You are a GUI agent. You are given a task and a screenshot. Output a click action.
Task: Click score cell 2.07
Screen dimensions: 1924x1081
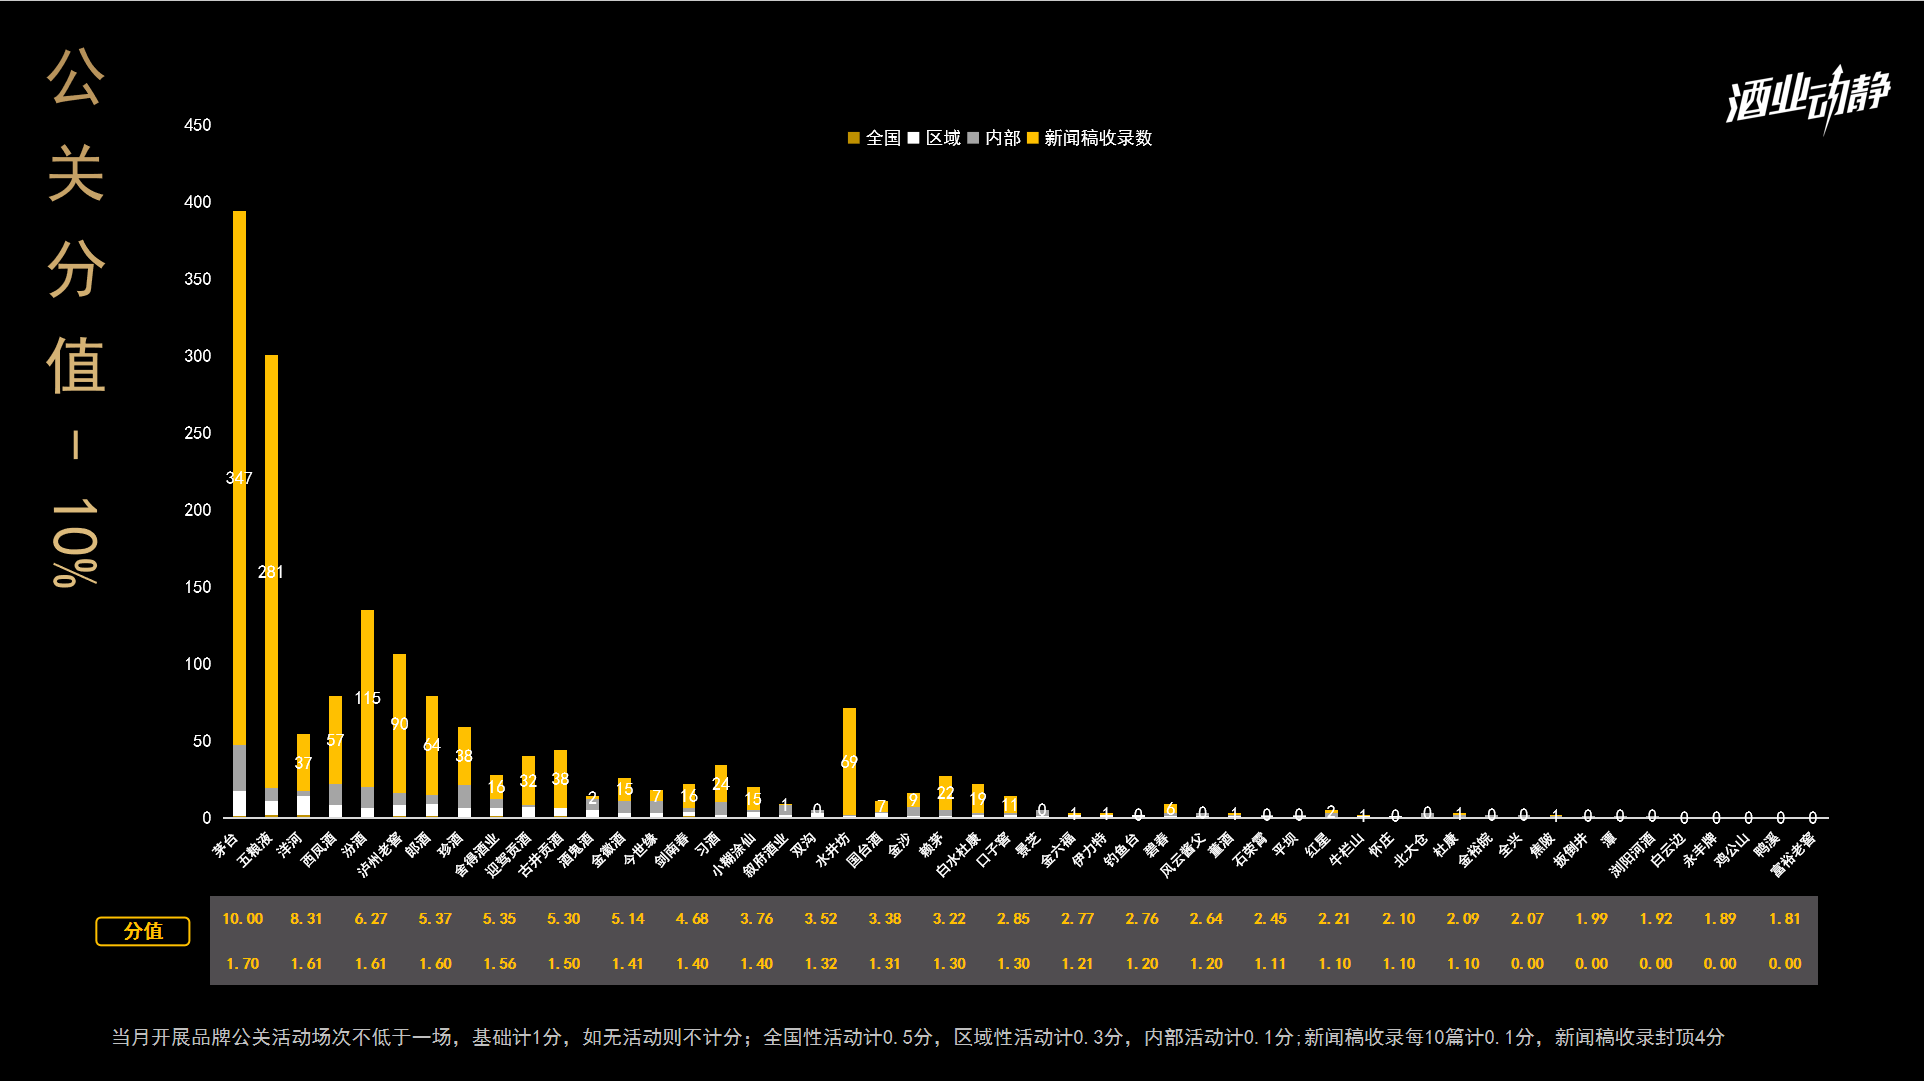[x=1527, y=919]
